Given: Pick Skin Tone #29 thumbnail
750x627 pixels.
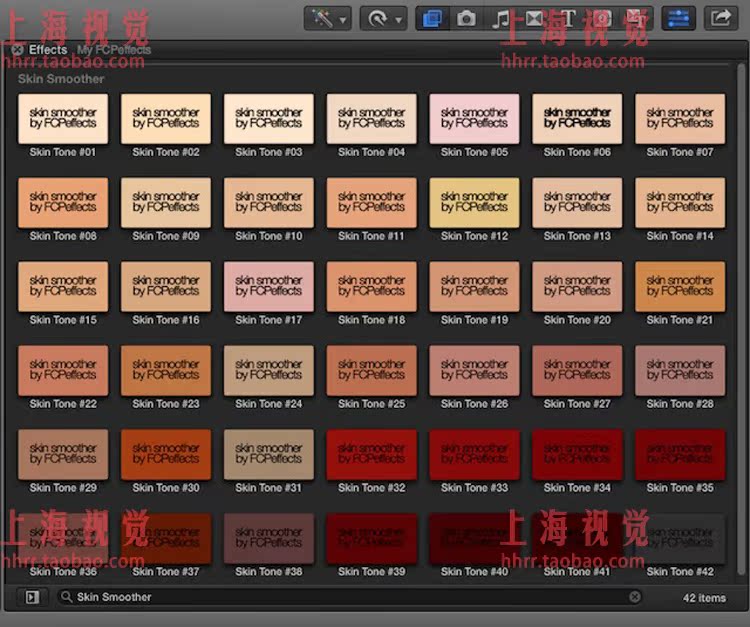Looking at the screenshot, I should 63,454.
